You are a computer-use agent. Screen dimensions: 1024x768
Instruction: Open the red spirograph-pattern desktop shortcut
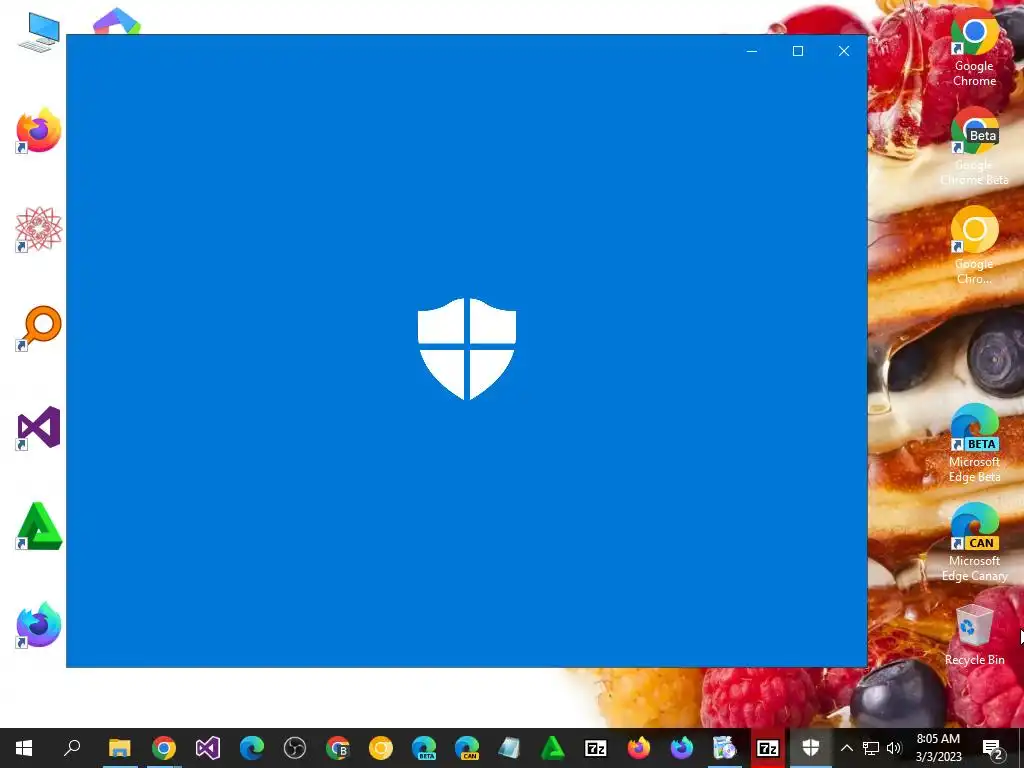[x=39, y=229]
